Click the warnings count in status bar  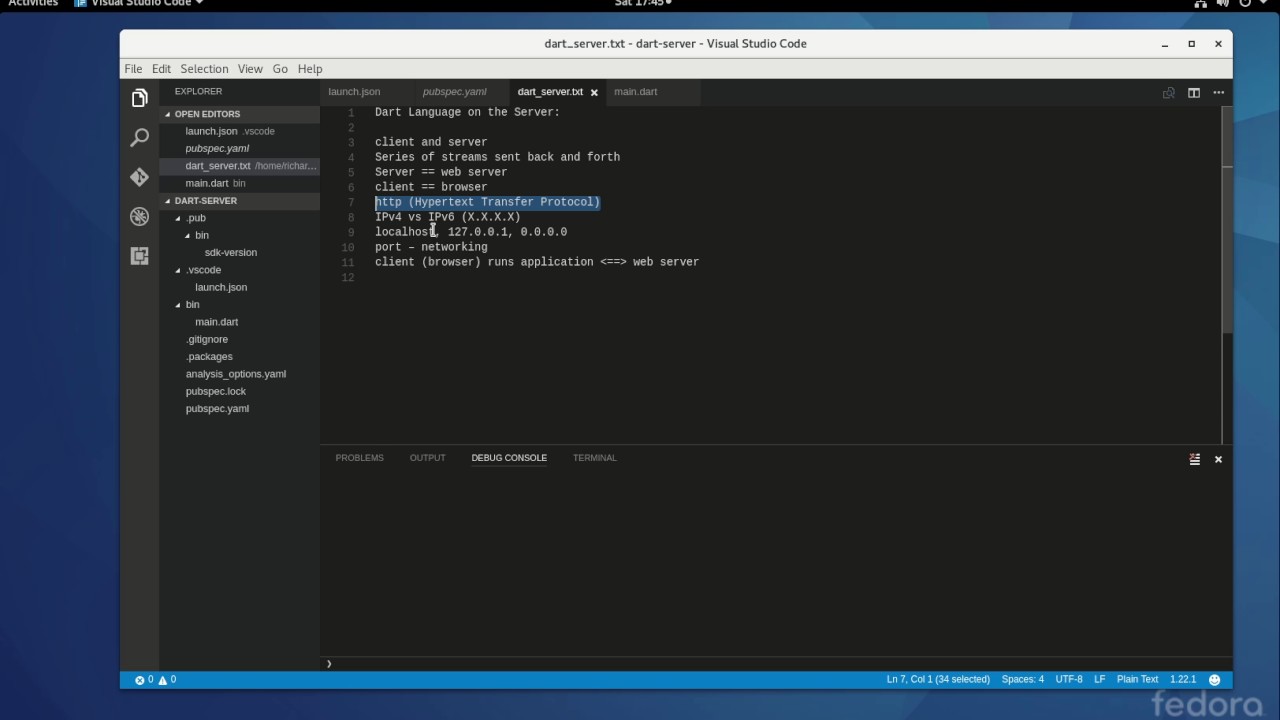[167, 679]
